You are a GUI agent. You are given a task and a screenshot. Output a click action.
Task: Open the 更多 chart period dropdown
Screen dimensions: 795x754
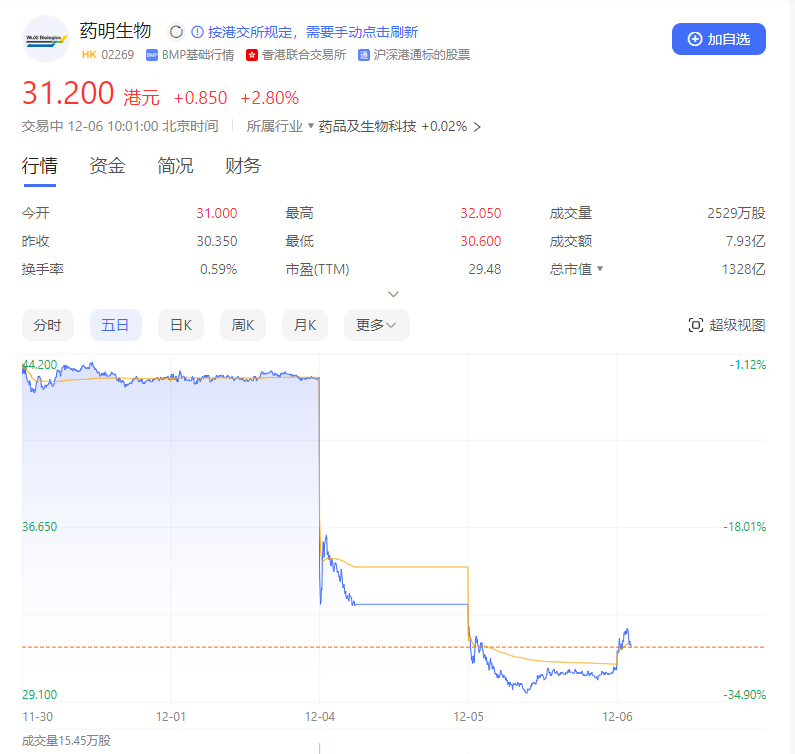pos(376,325)
